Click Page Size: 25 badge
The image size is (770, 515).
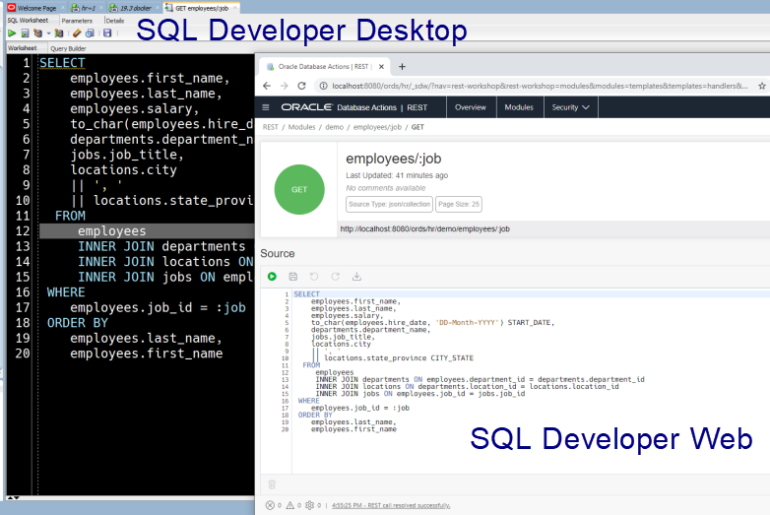458,204
